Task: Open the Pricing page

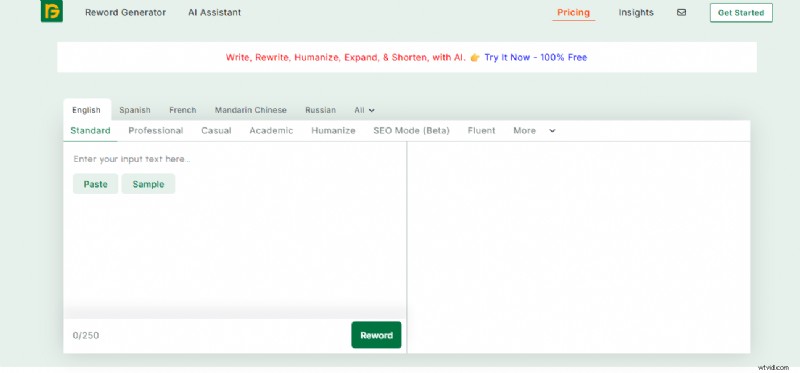Action: (x=573, y=13)
